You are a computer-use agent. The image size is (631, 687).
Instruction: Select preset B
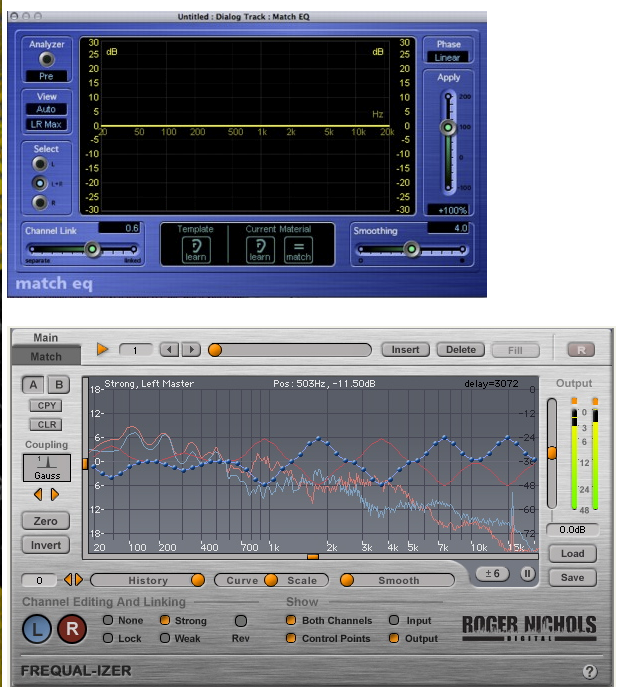59,385
